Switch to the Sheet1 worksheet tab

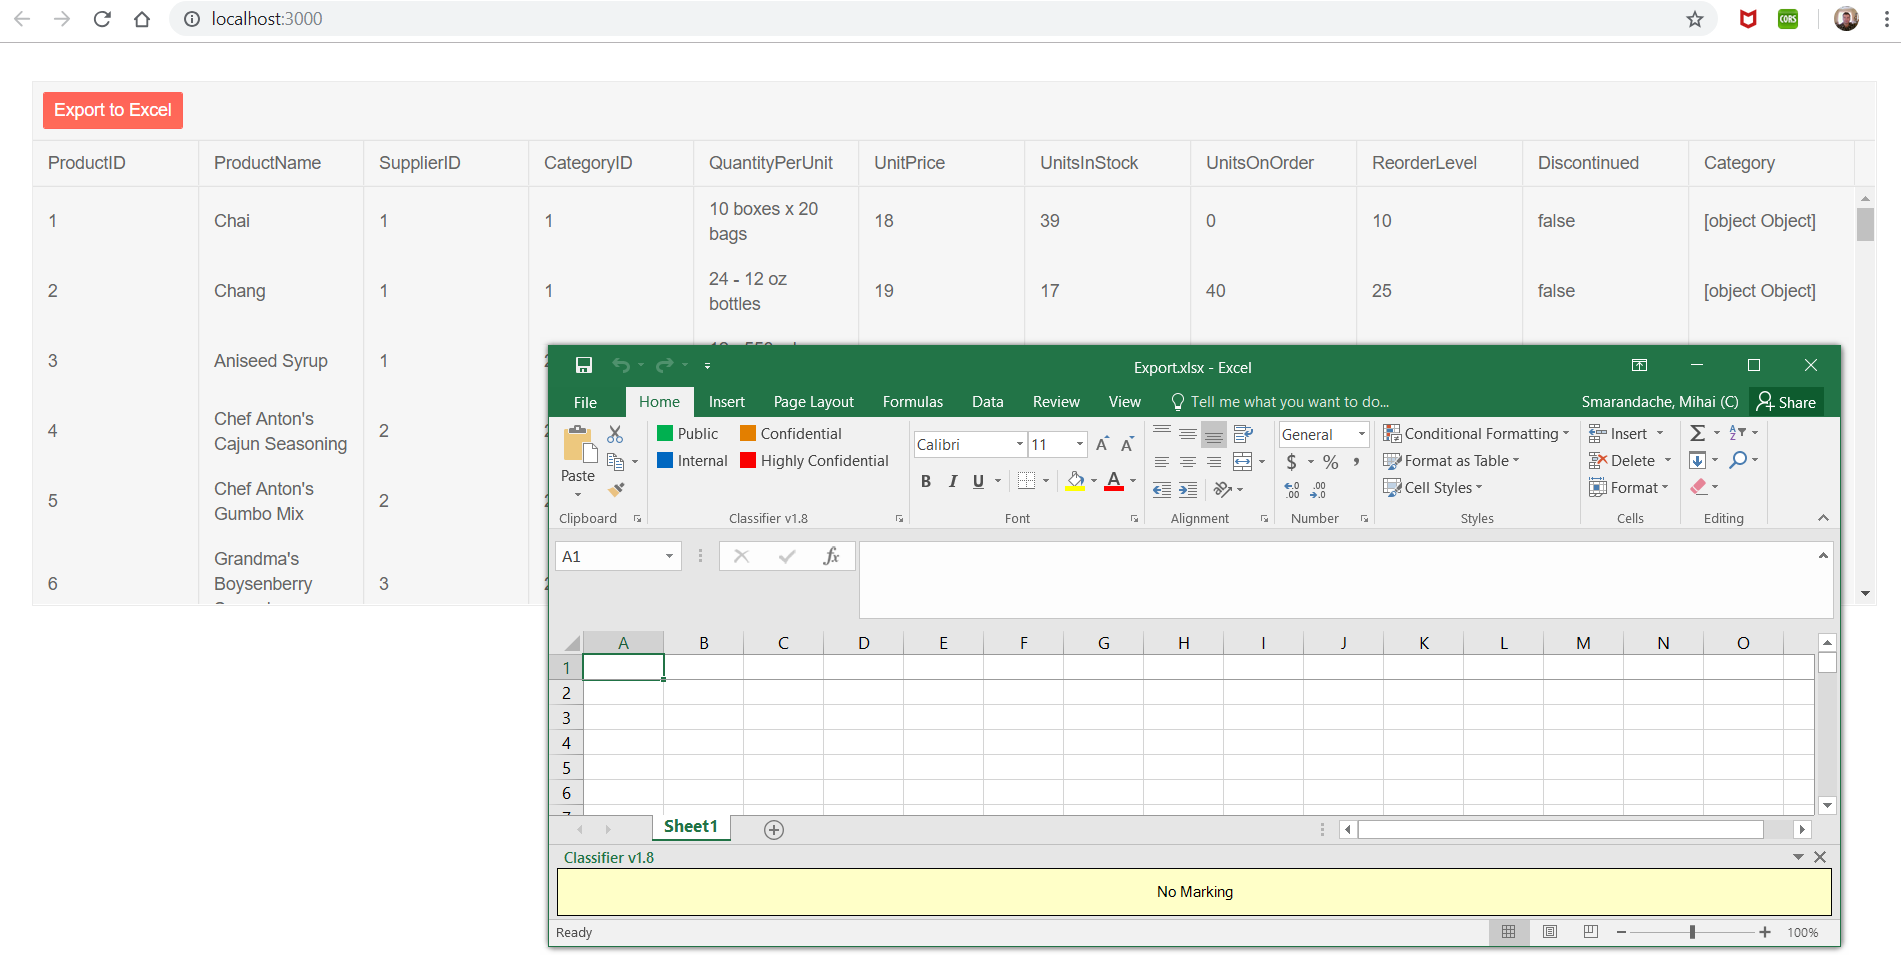click(x=690, y=827)
